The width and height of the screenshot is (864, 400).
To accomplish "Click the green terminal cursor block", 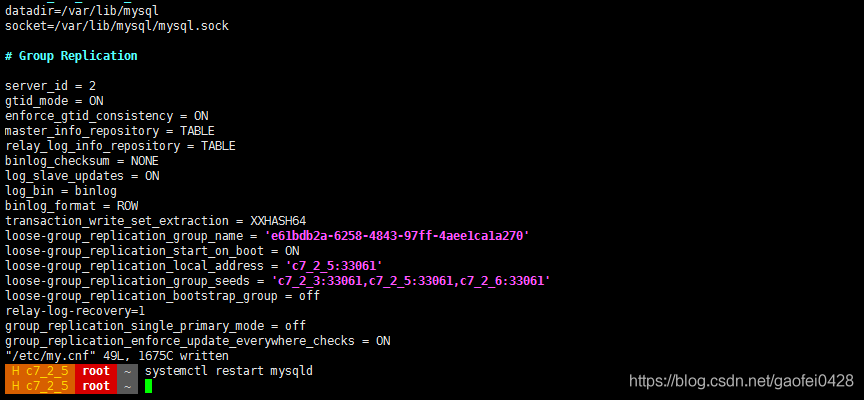I will (x=148, y=386).
